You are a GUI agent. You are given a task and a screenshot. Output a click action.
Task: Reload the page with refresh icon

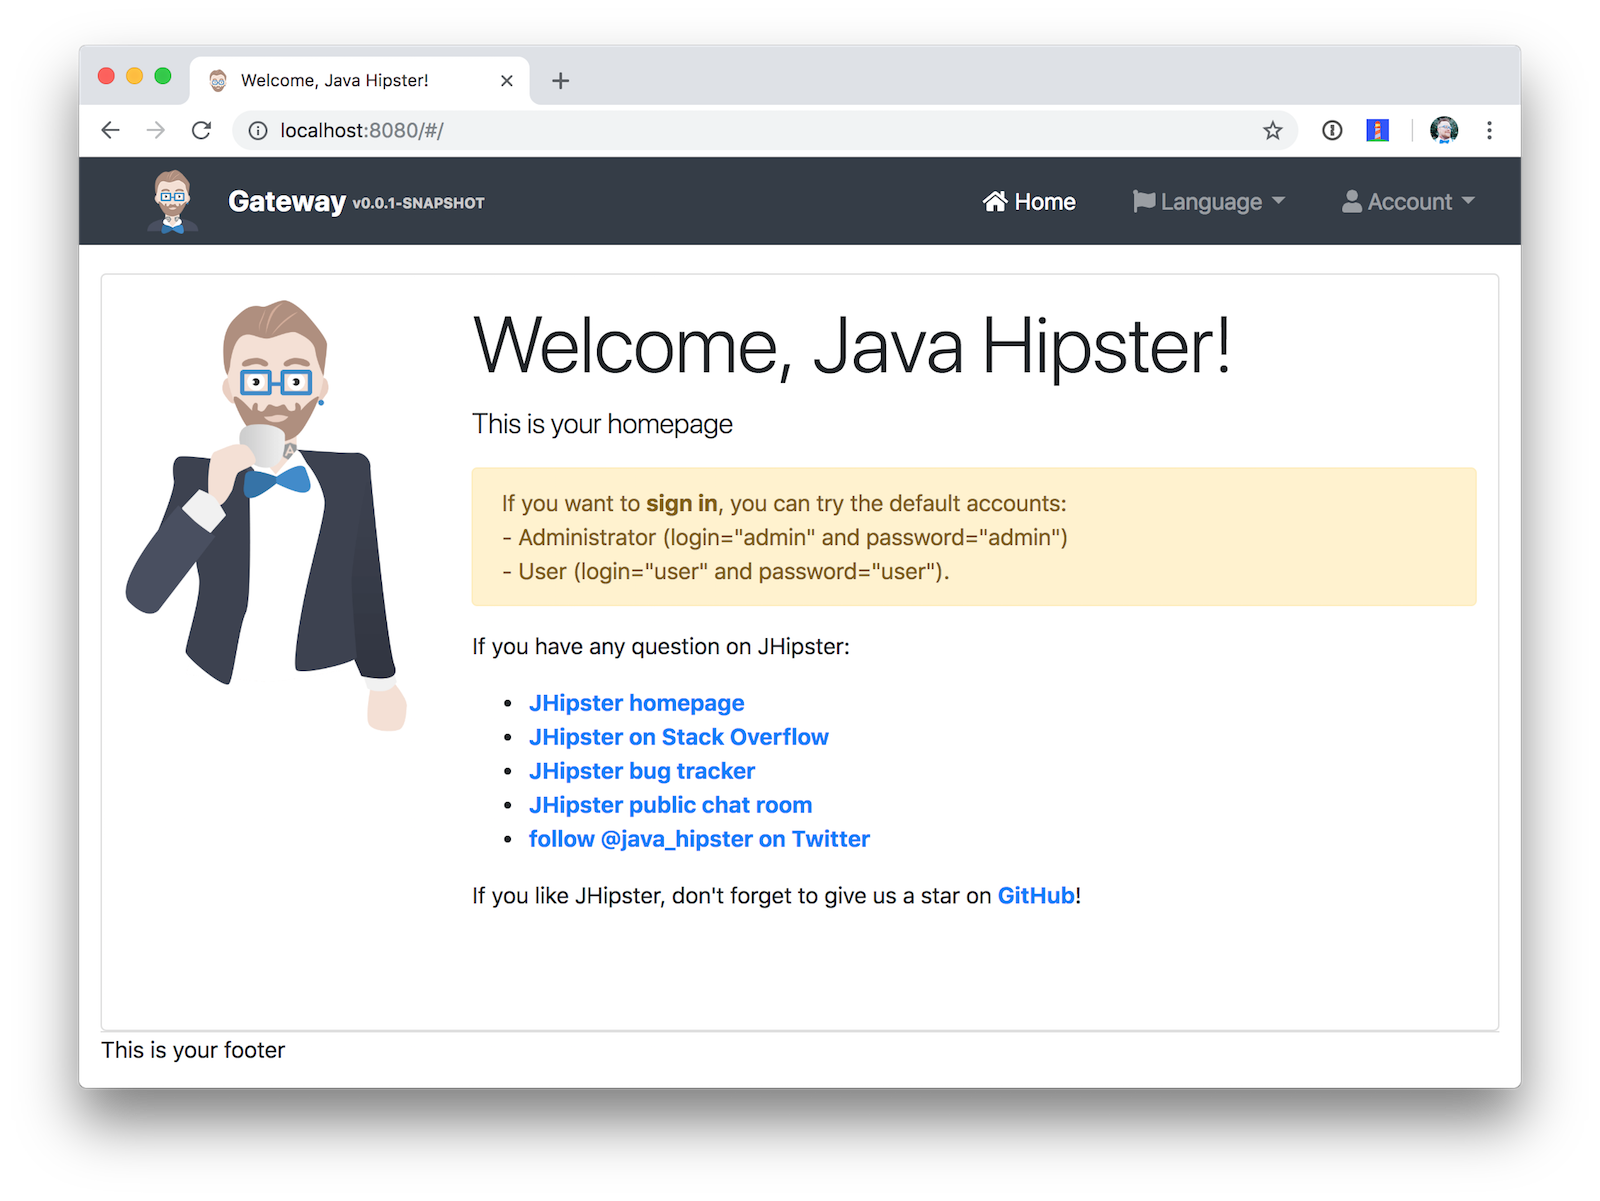[x=201, y=130]
